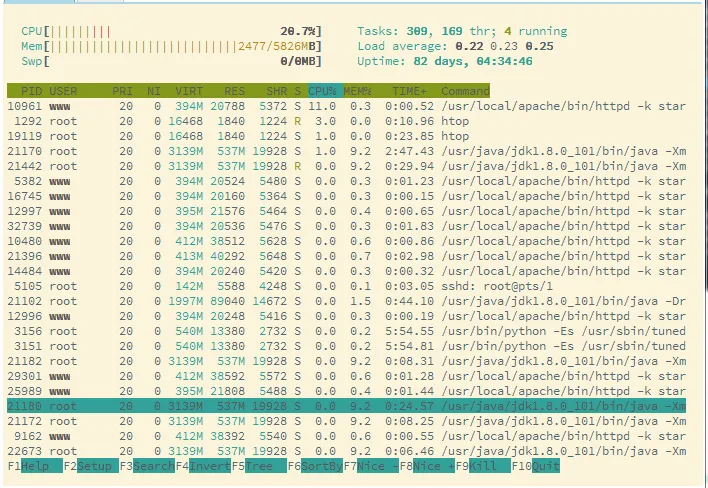
Task: Click the PID column header
Action: point(31,91)
